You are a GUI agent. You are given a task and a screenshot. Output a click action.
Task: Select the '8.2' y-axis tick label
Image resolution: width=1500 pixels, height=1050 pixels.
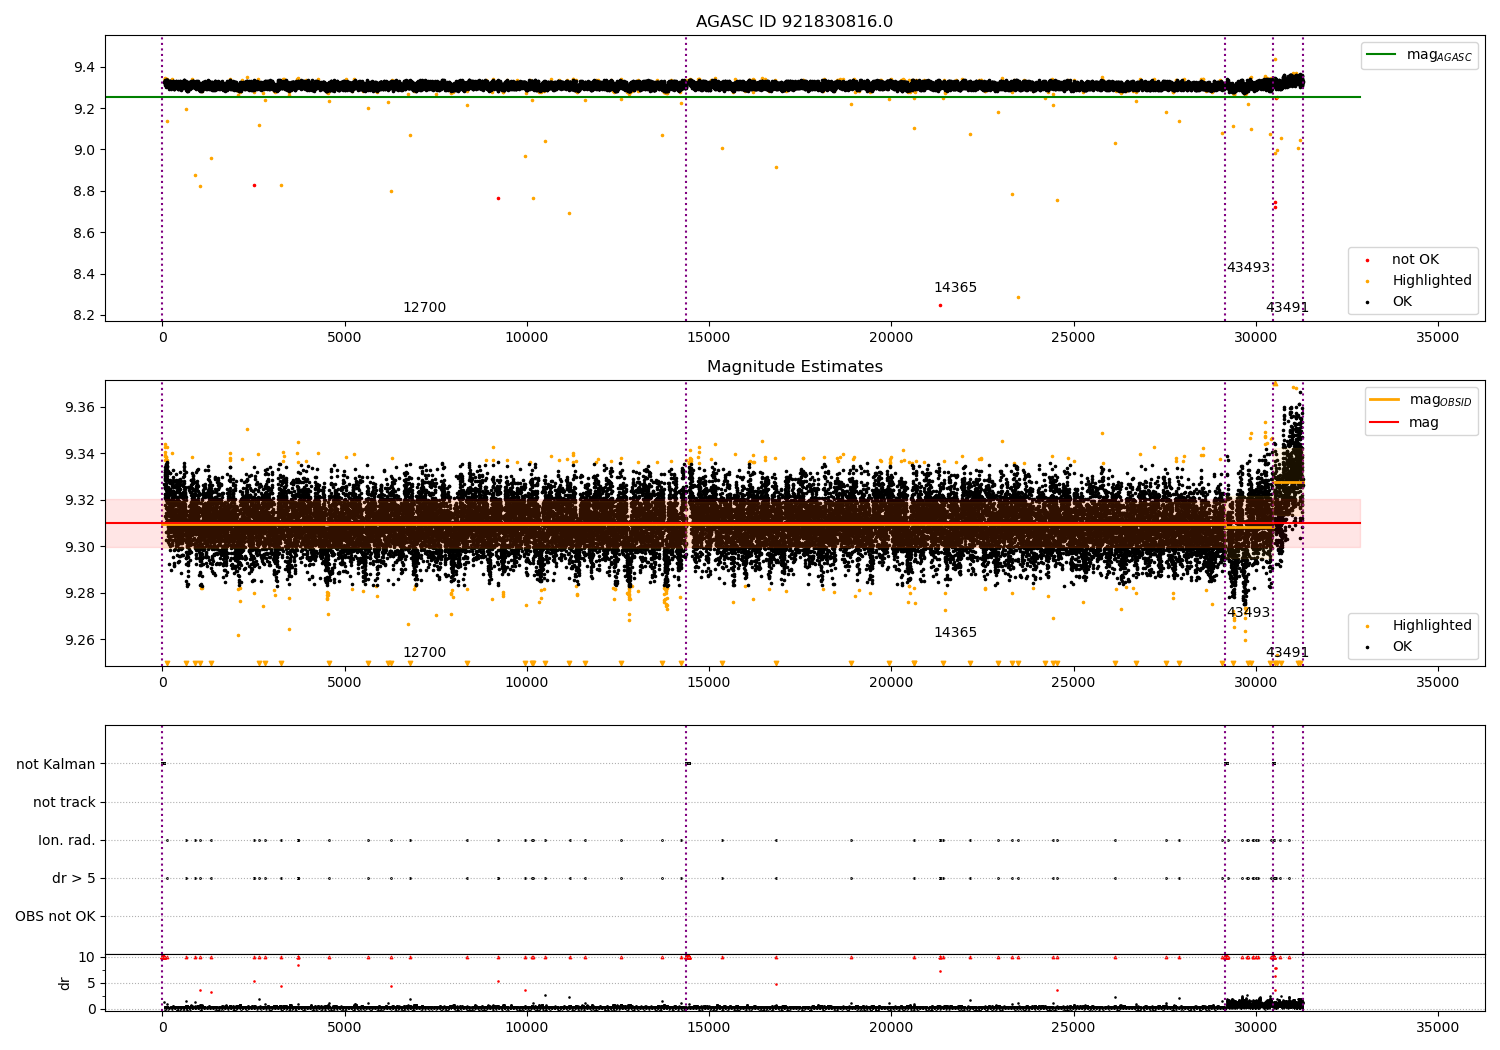(85, 316)
